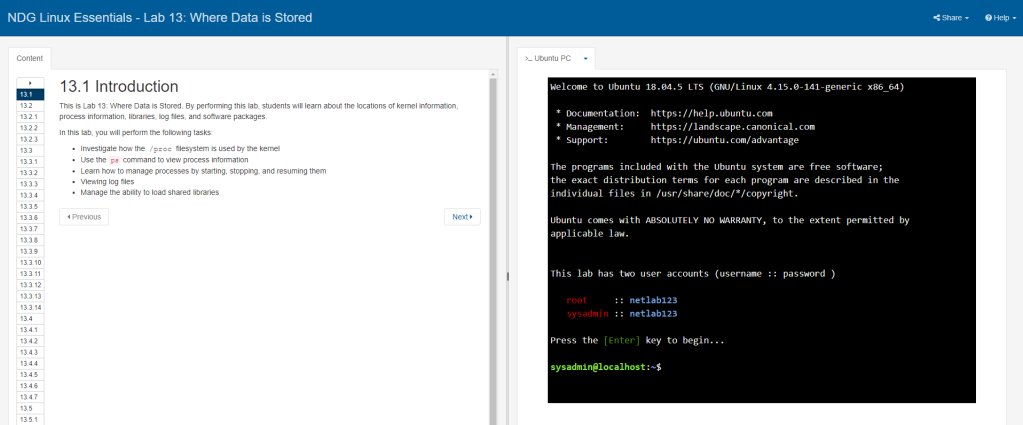Click the dropdown caret beside Ubuntu PC
Viewport: 1023px width, 425px height.
tap(584, 58)
